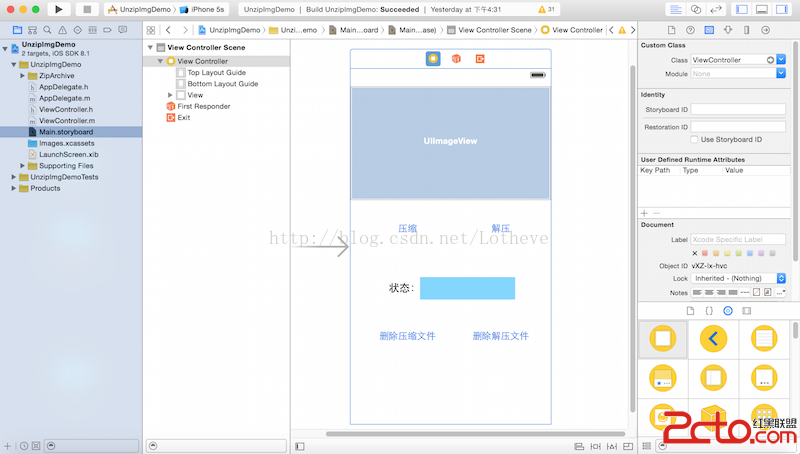Screen dimensions: 800x454
Task: Enable the Use Storyboard ID checkbox
Action: 694,139
